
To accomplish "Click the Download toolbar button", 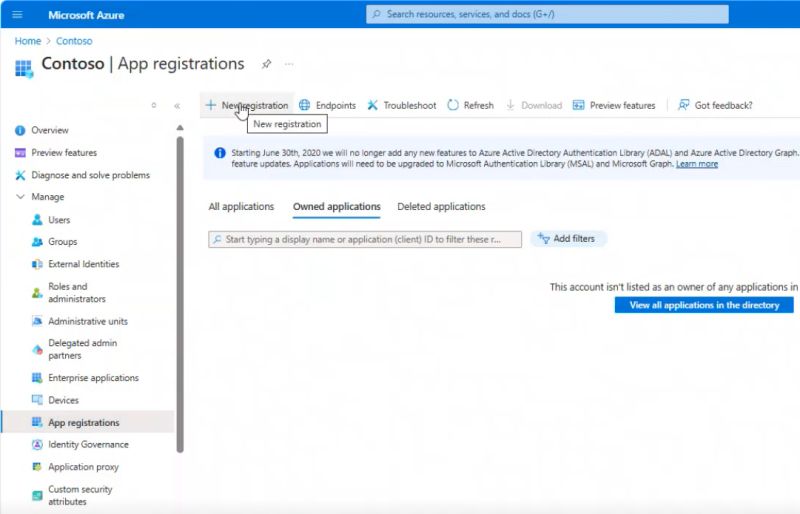I will [x=534, y=105].
